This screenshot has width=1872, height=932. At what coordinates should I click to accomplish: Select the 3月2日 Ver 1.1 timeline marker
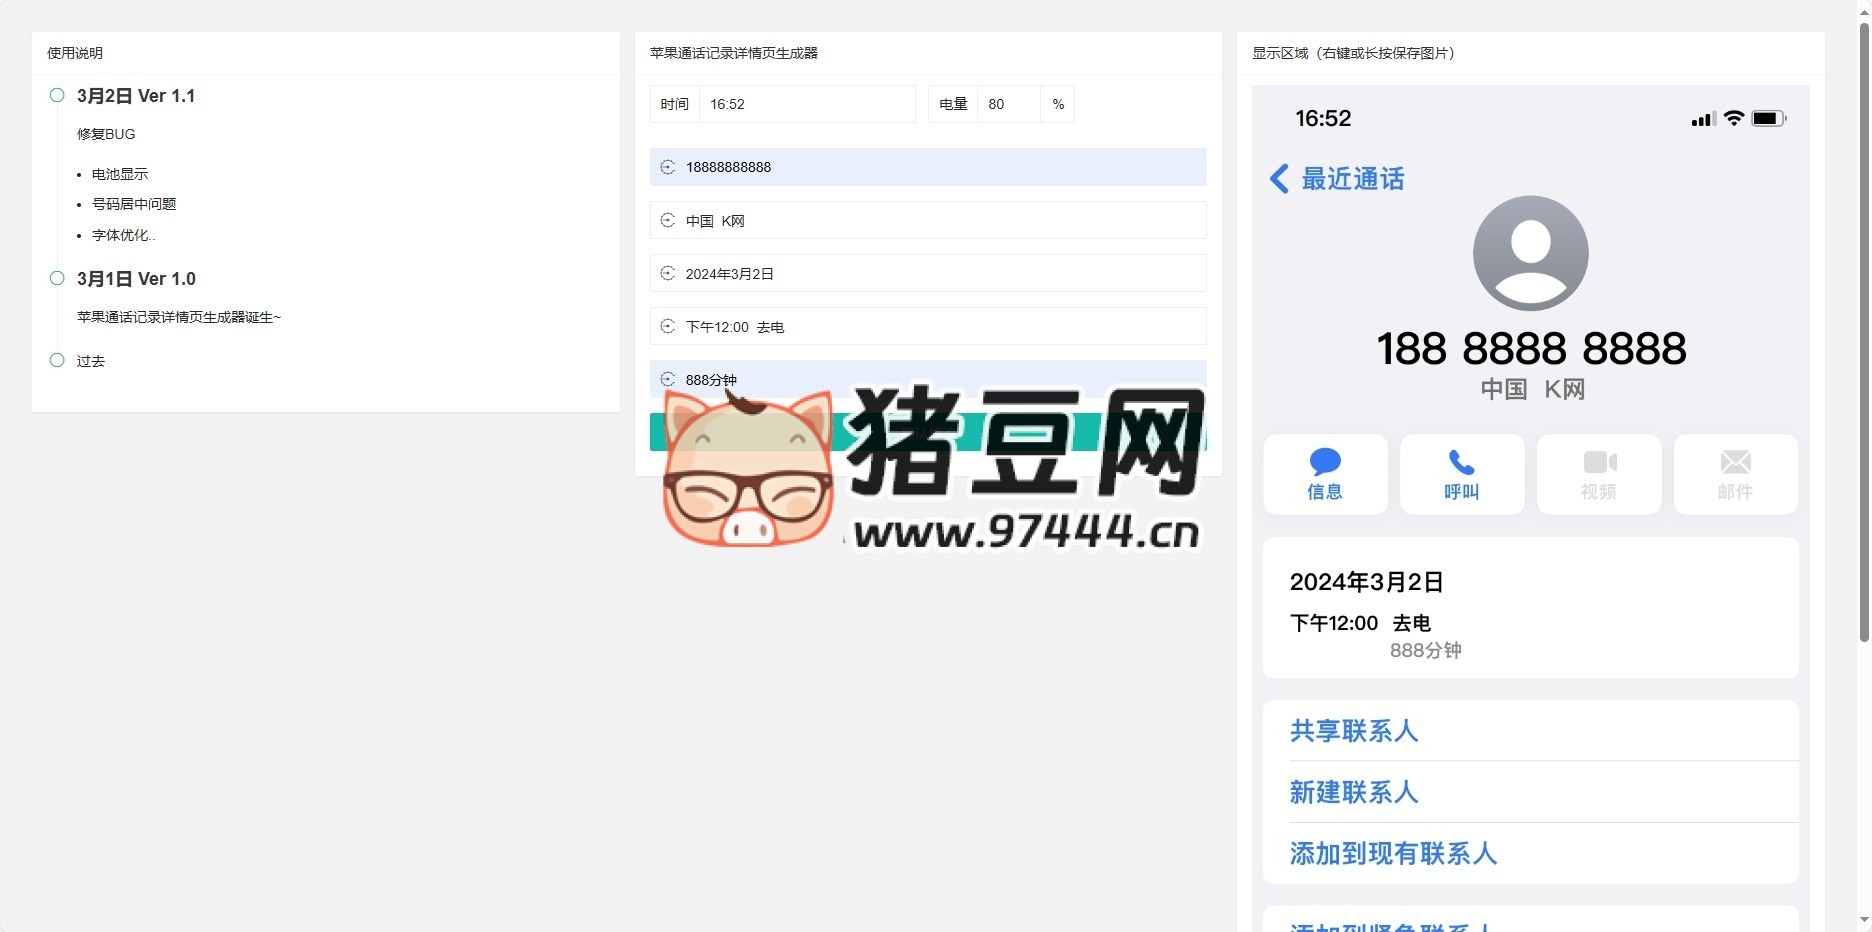pyautogui.click(x=57, y=95)
